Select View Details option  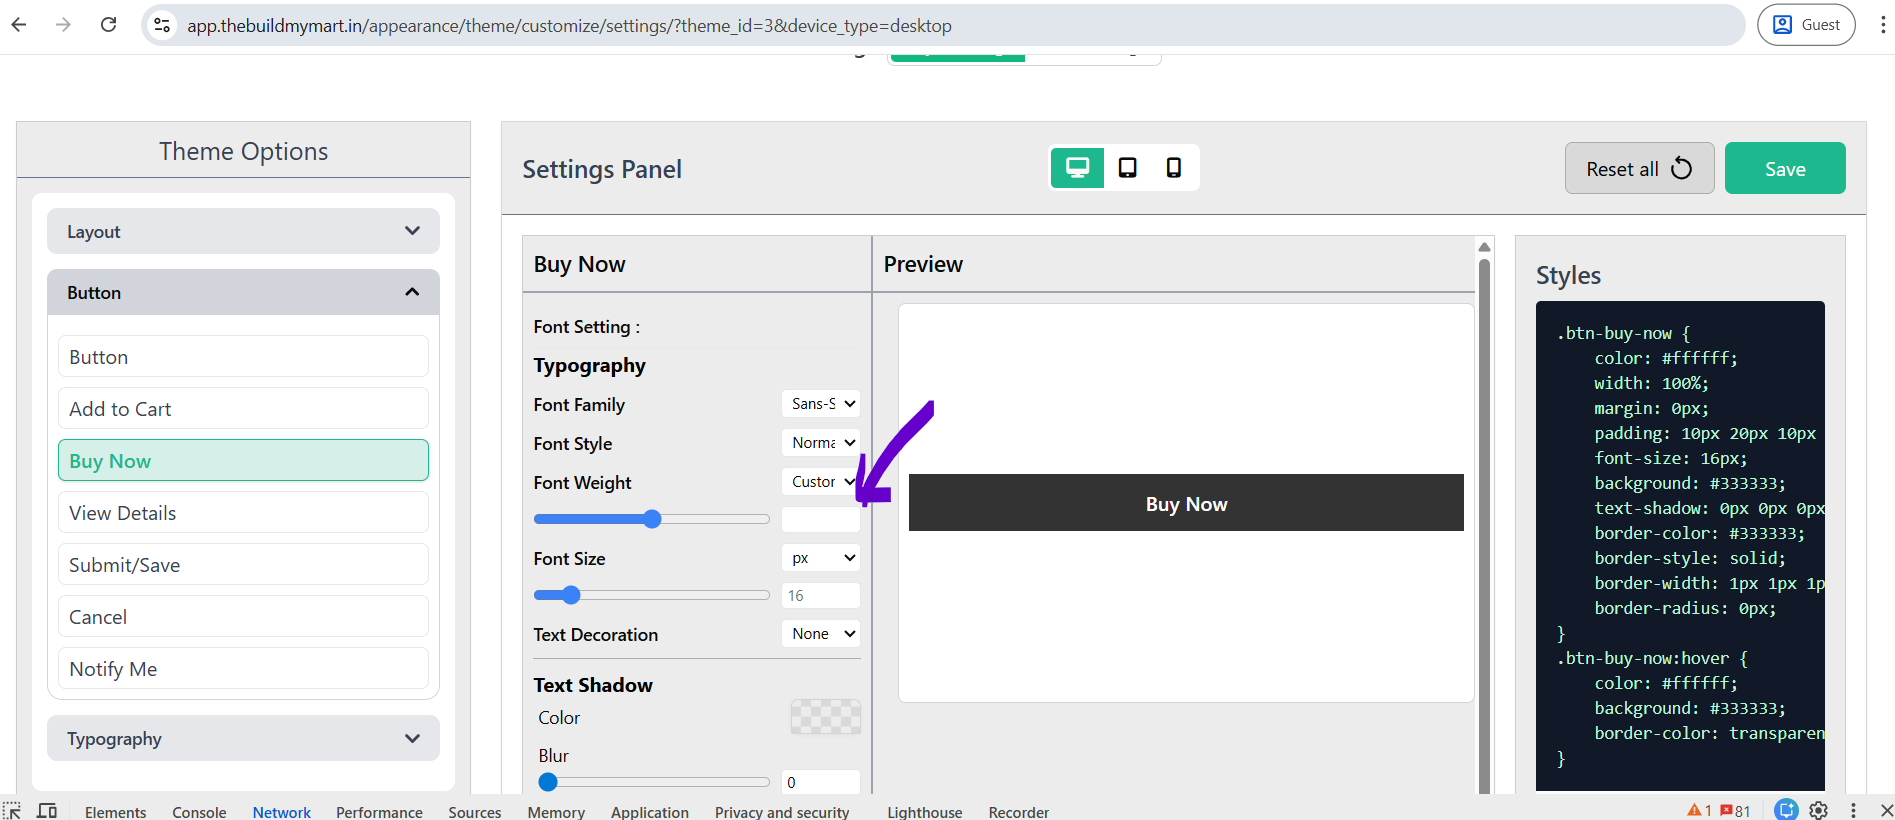coord(243,512)
